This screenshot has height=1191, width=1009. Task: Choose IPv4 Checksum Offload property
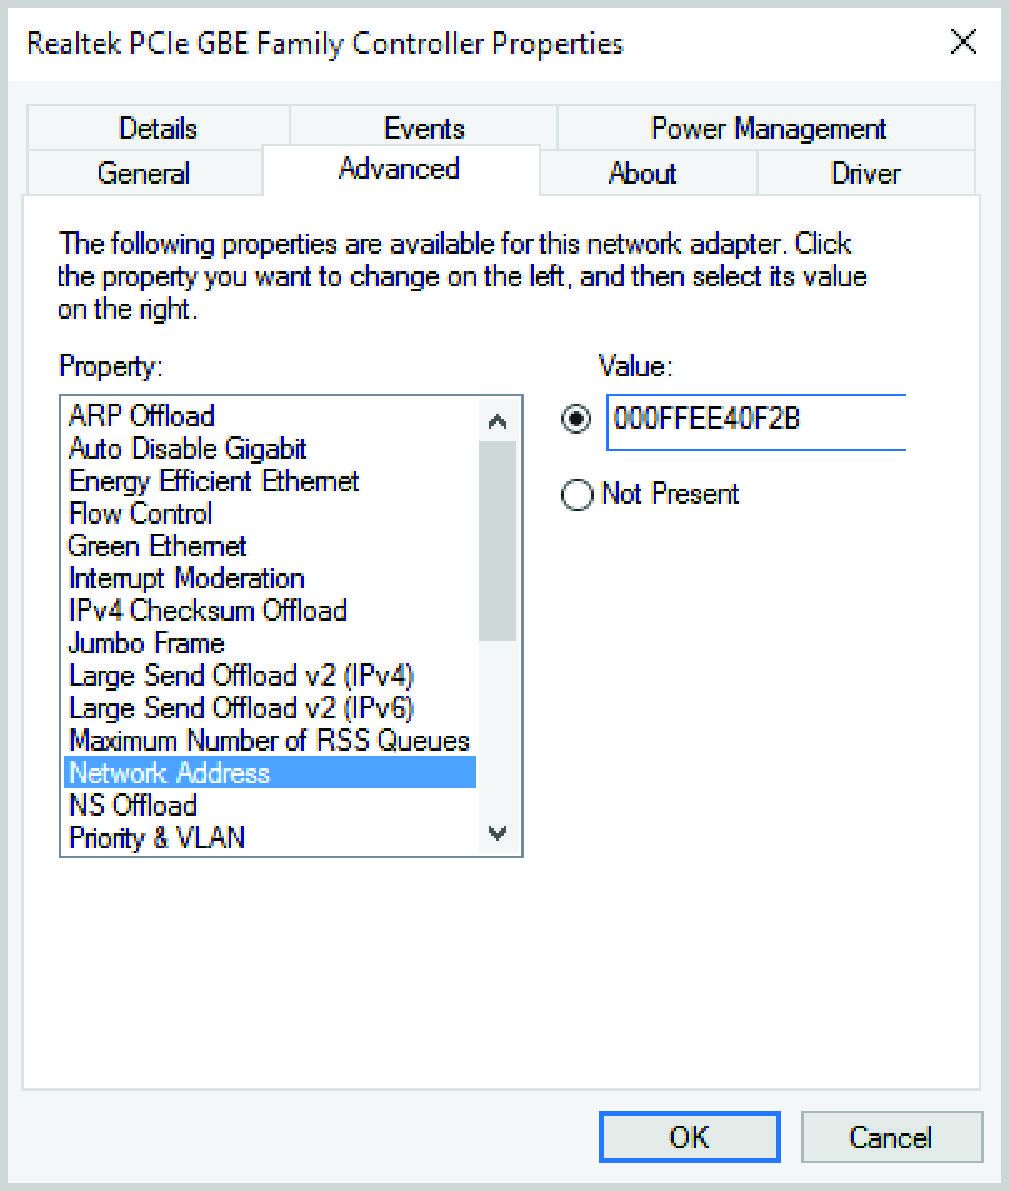click(x=270, y=611)
